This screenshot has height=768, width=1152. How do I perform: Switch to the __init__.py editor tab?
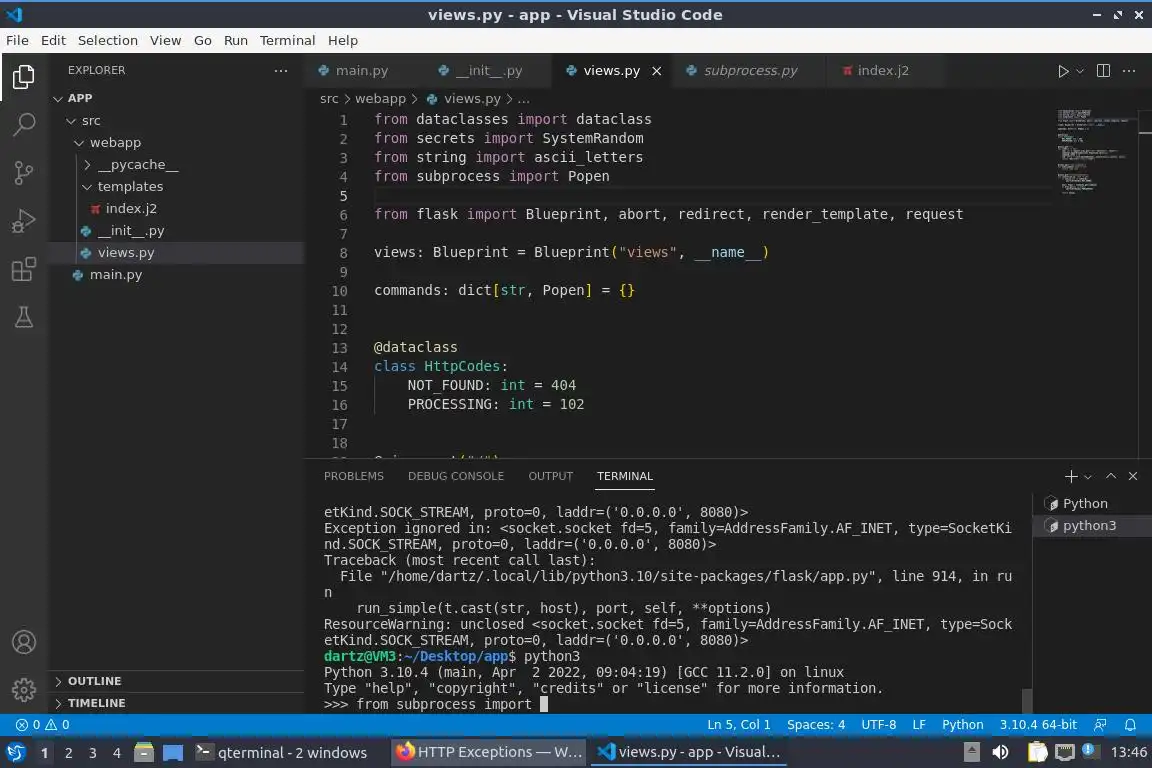(490, 71)
